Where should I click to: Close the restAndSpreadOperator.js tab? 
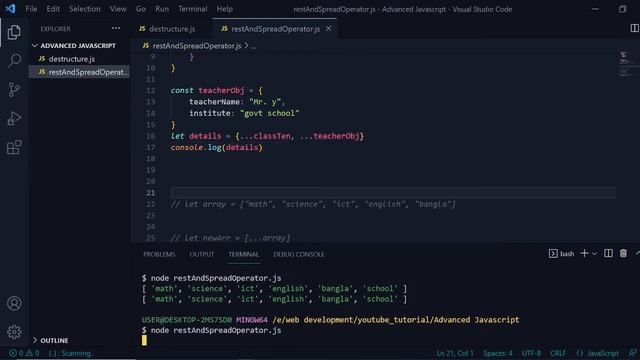329,29
